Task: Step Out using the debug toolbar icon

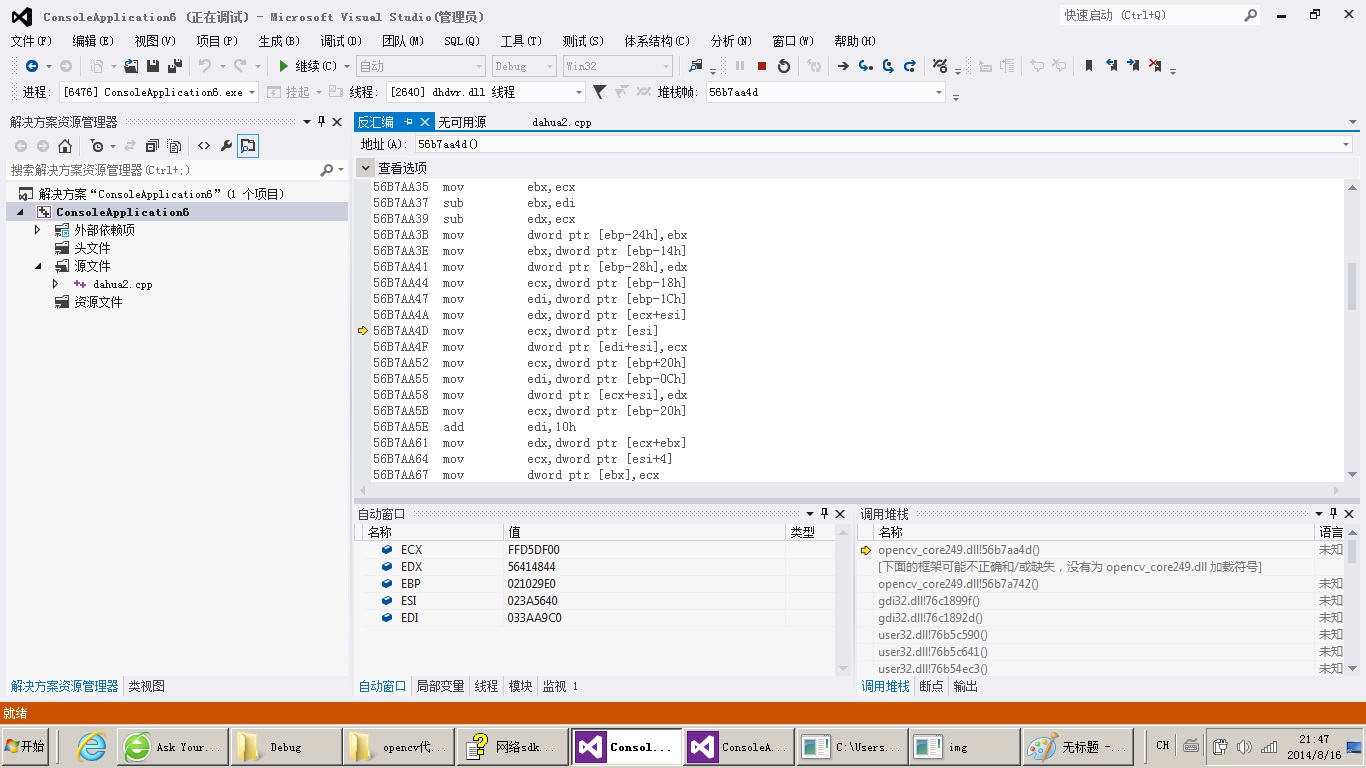Action: click(909, 66)
